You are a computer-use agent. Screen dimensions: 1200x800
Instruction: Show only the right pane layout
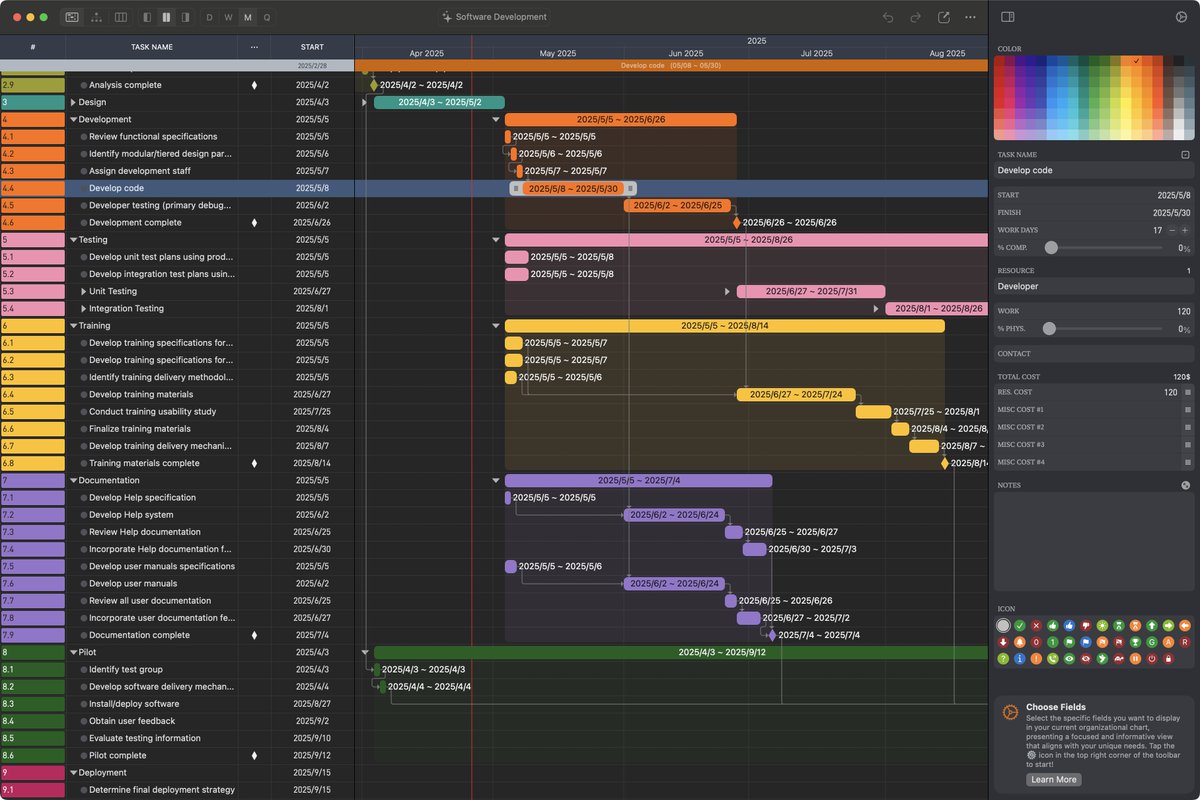pyautogui.click(x=185, y=17)
